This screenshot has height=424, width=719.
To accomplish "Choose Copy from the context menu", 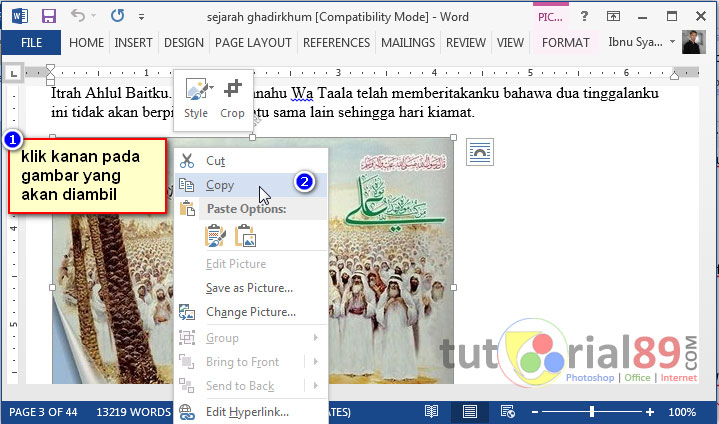I will [251, 185].
